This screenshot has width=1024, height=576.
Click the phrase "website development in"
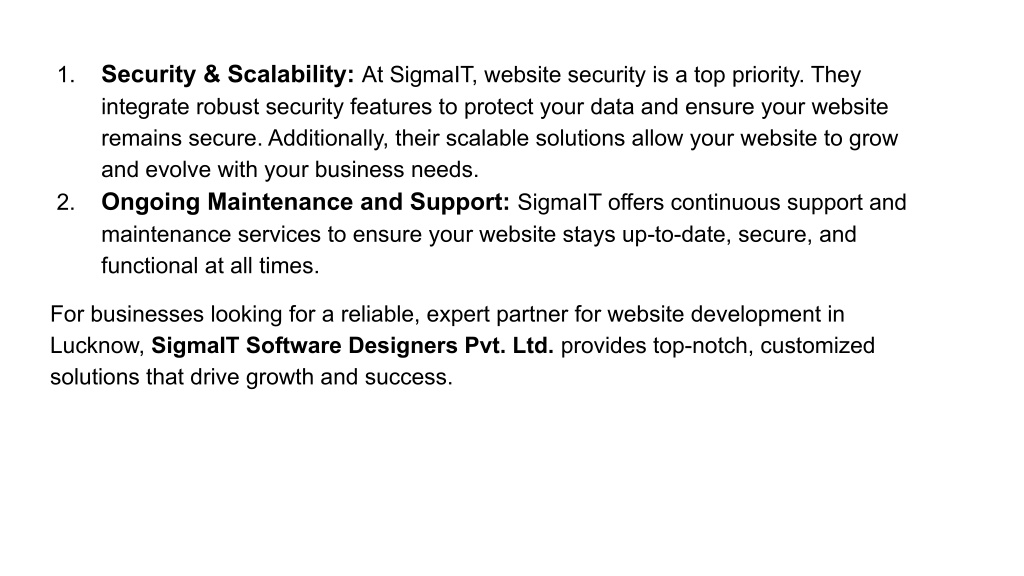click(x=726, y=314)
